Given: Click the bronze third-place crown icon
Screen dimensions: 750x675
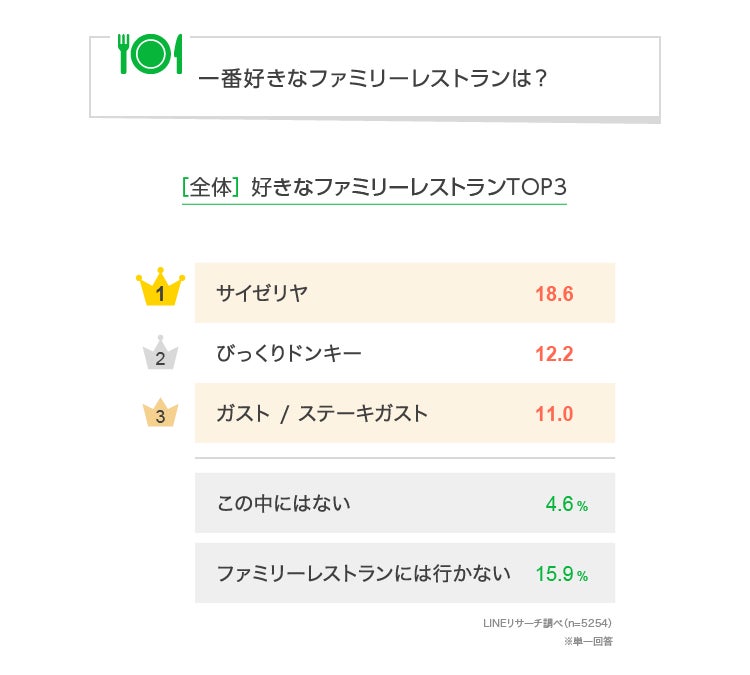Looking at the screenshot, I should click(x=161, y=412).
